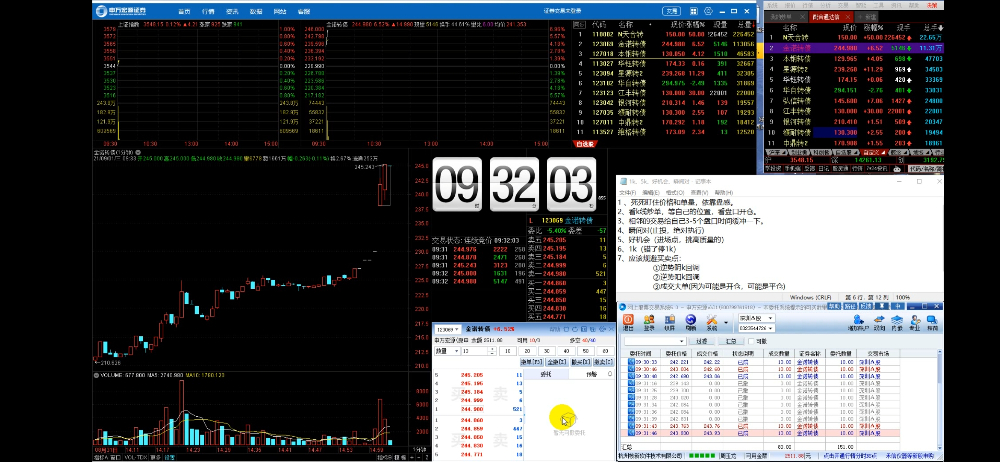Click the 撤买[X] cancel-buy button
Viewport: 1000px width, 462px height.
click(x=581, y=362)
